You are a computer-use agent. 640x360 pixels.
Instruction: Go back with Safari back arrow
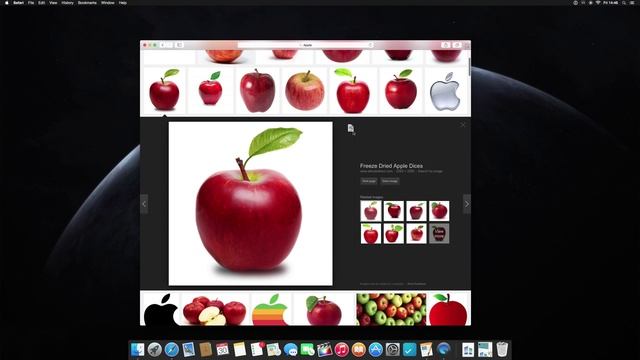click(x=163, y=45)
